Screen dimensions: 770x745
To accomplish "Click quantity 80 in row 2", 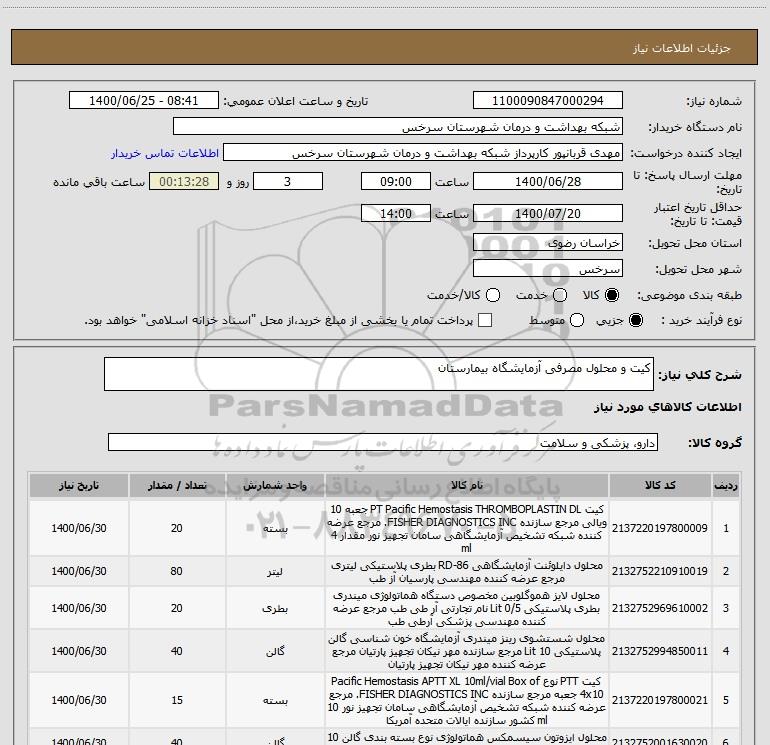I will 177,572.
